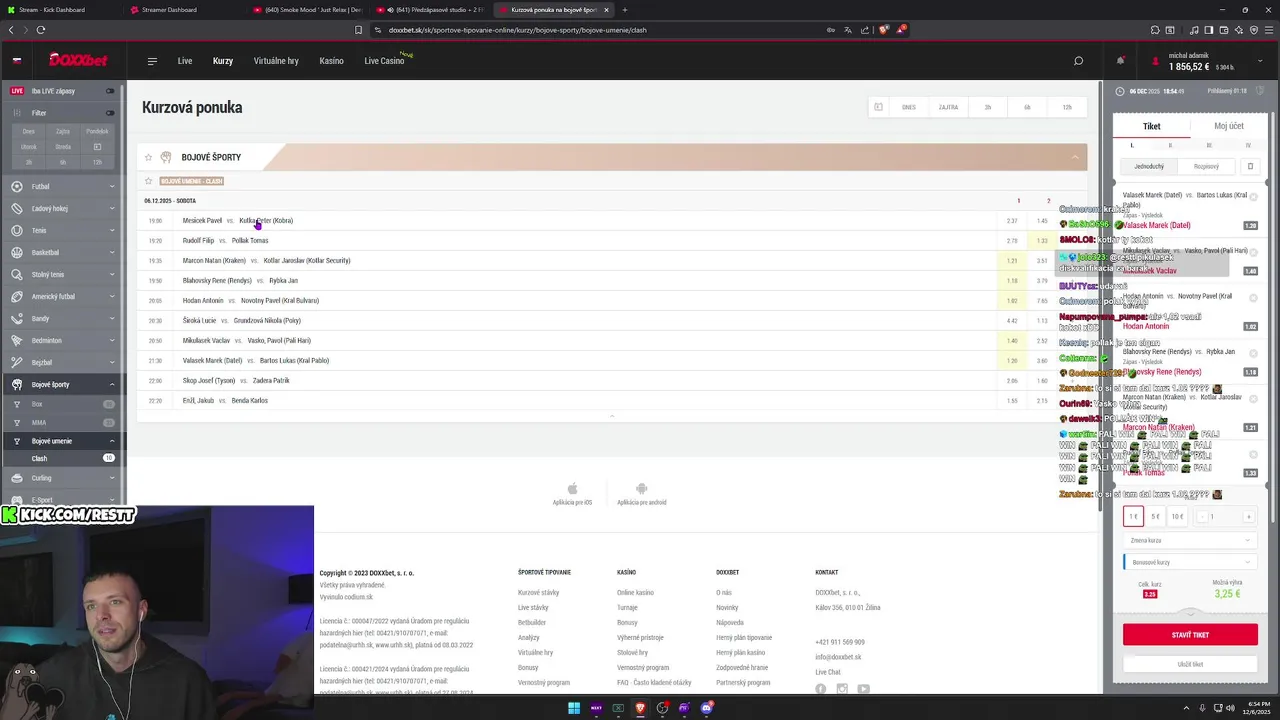1280x720 pixels.
Task: Reload the page with refresh button
Action: 41,30
